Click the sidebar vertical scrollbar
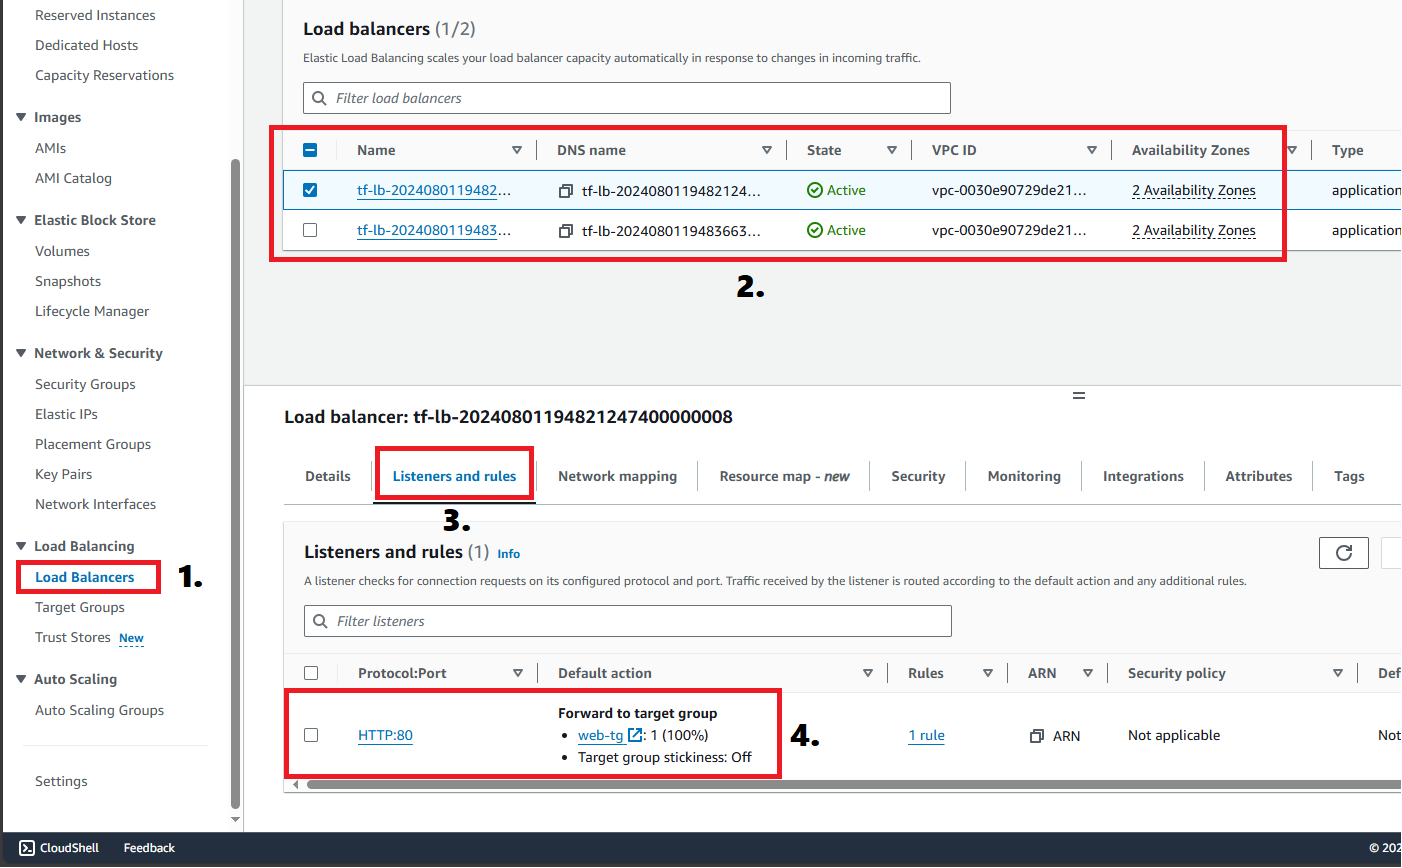Image resolution: width=1402 pixels, height=868 pixels. [x=236, y=483]
